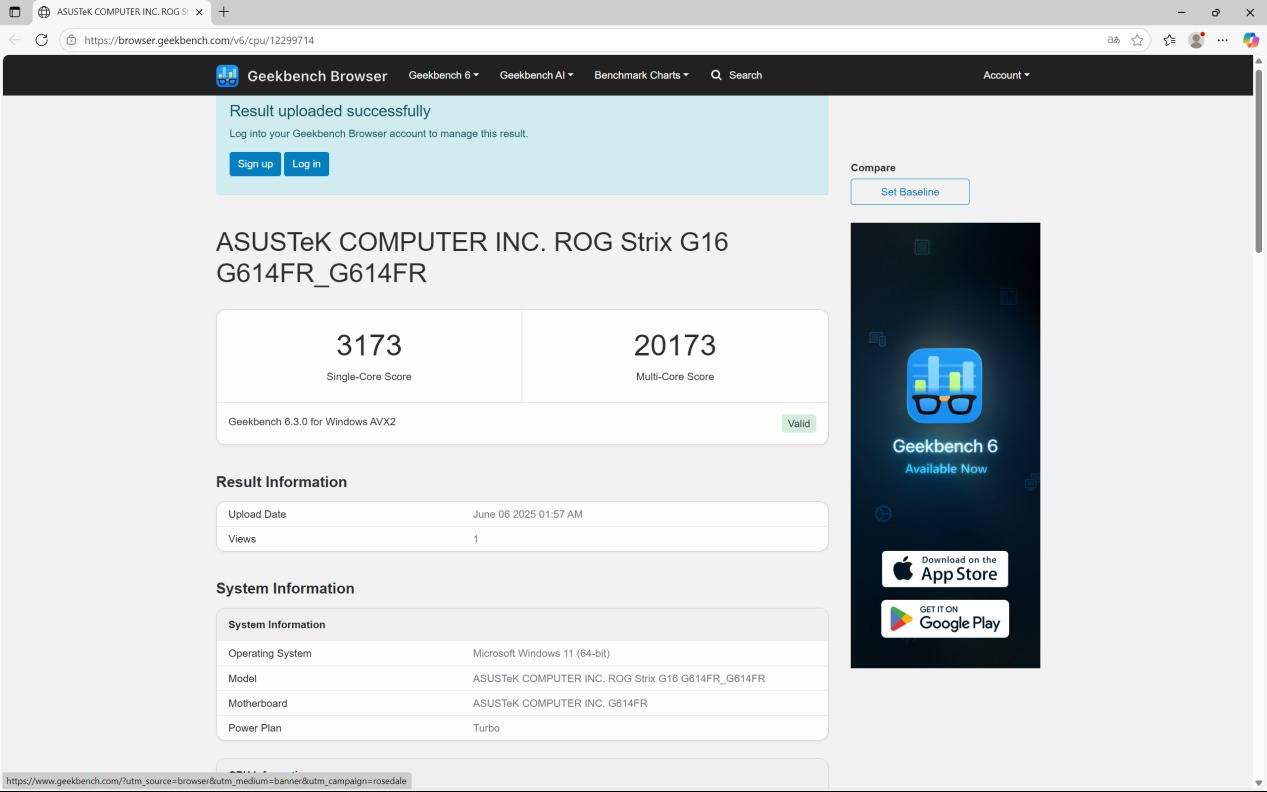The height and width of the screenshot is (792, 1267).
Task: Expand the Geekbench AI dropdown menu
Action: (x=536, y=75)
